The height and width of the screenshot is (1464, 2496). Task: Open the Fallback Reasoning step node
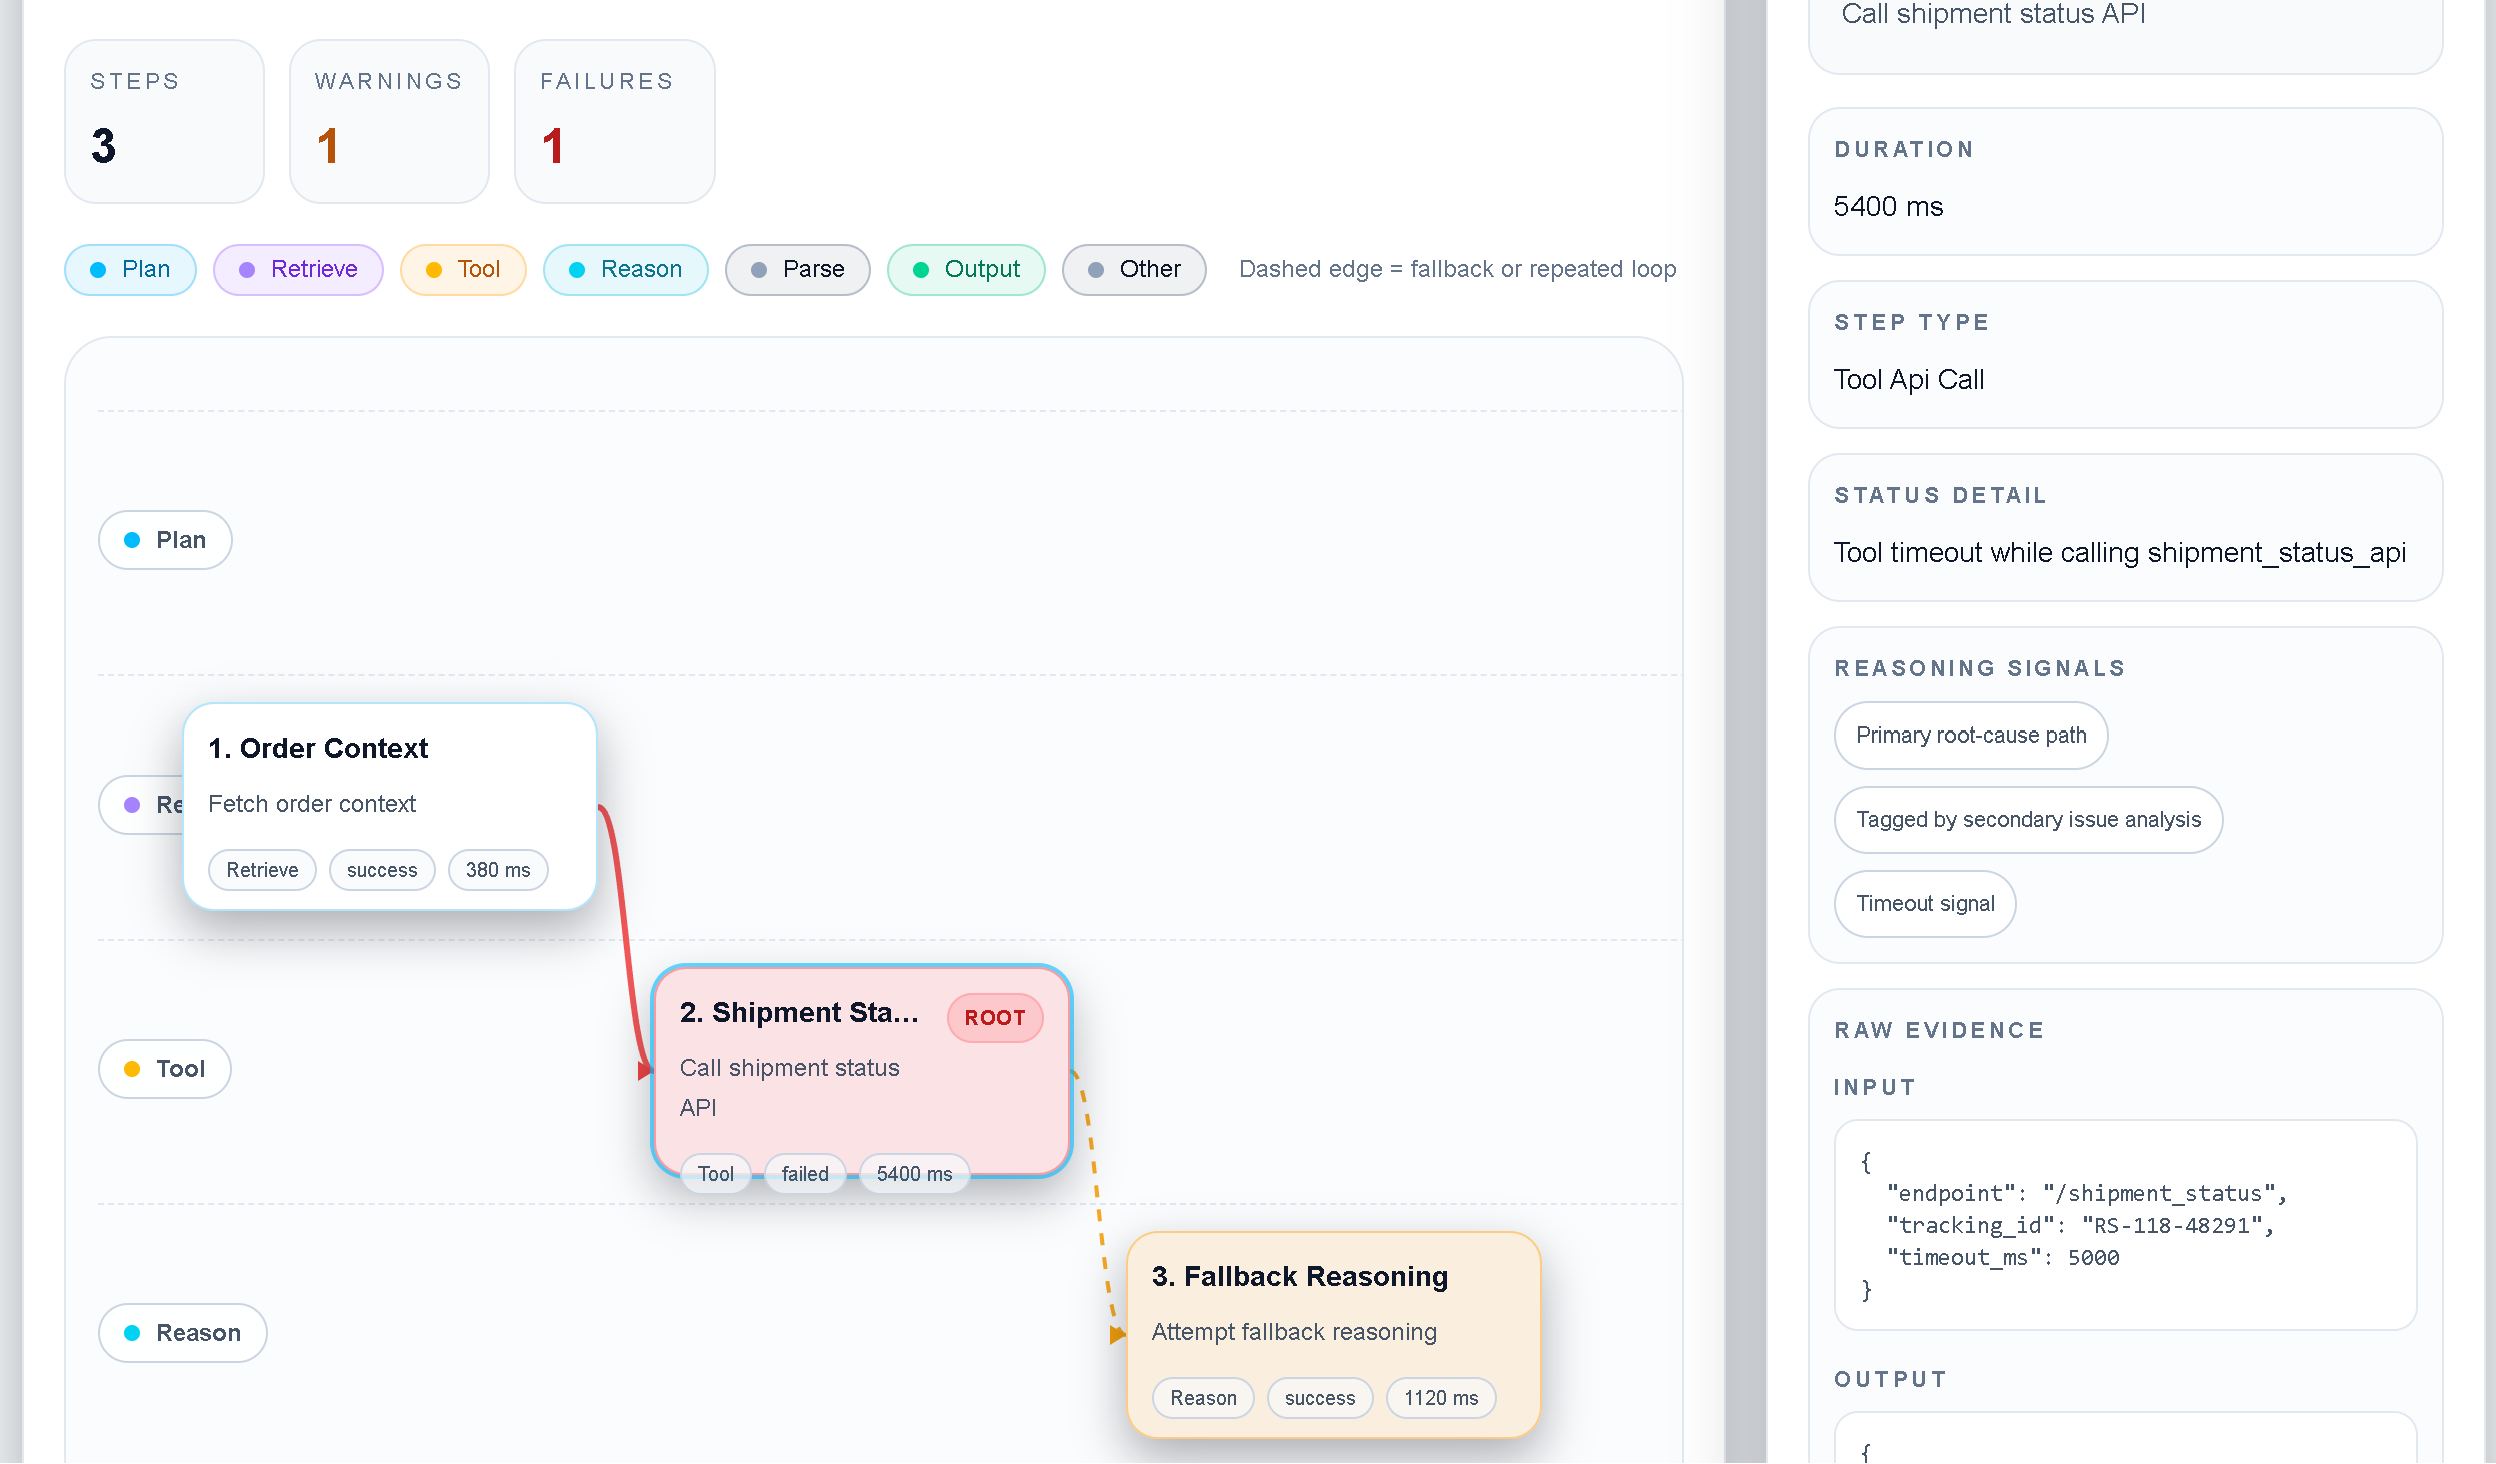tap(1334, 1335)
